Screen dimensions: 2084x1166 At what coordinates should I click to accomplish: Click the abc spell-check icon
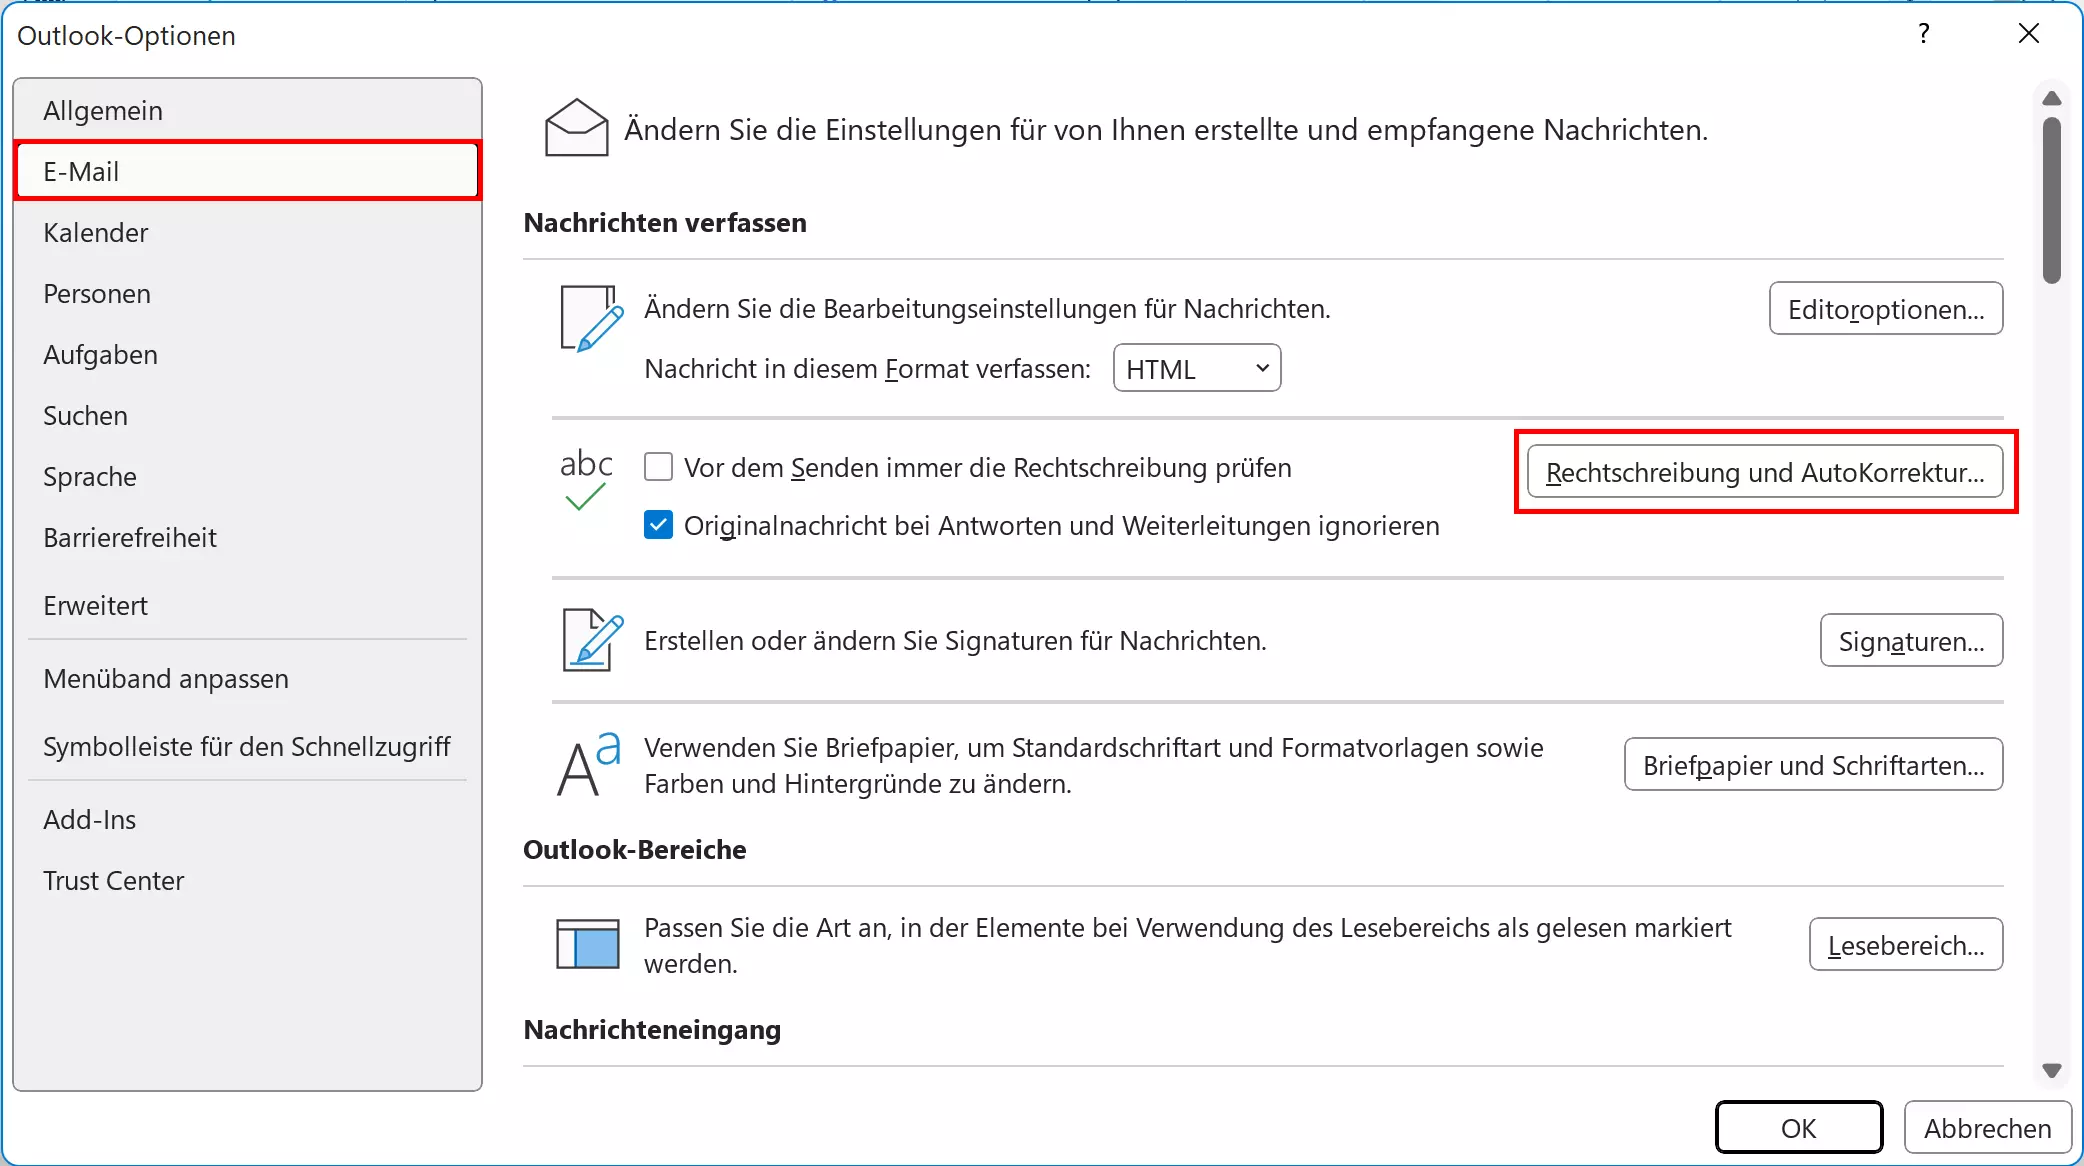click(x=586, y=479)
